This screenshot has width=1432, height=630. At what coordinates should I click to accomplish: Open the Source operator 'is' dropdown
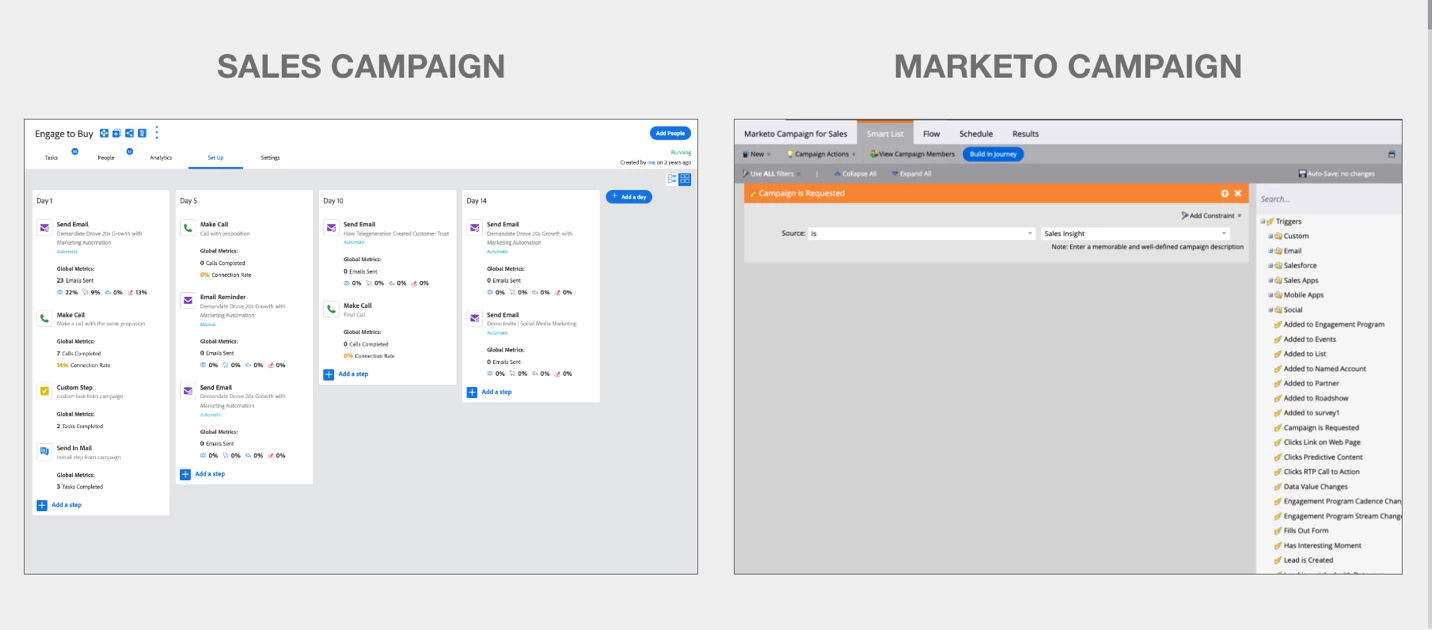coord(921,233)
